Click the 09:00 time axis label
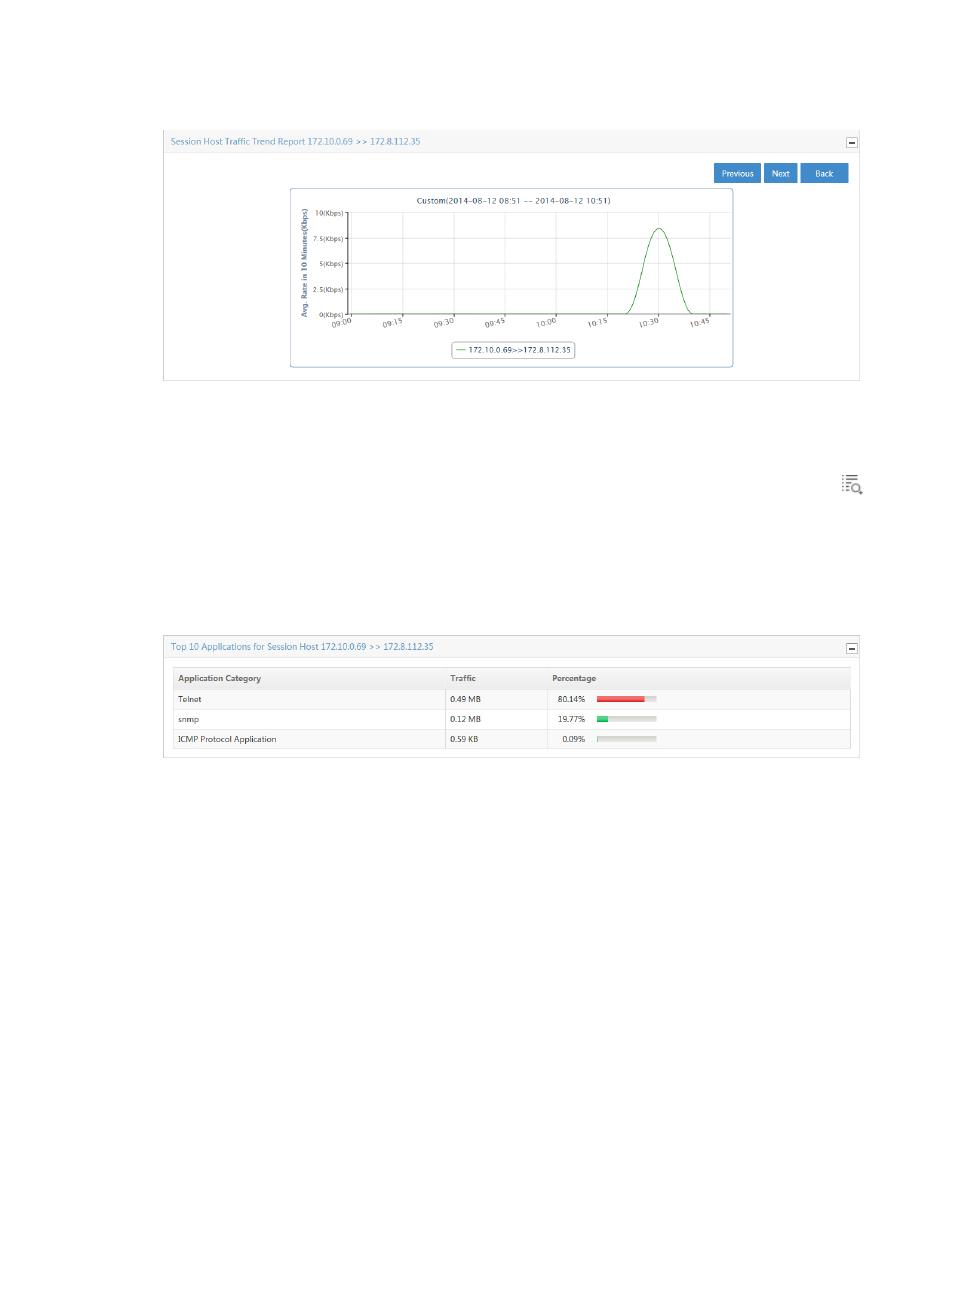The width and height of the screenshot is (954, 1296). coord(341,323)
